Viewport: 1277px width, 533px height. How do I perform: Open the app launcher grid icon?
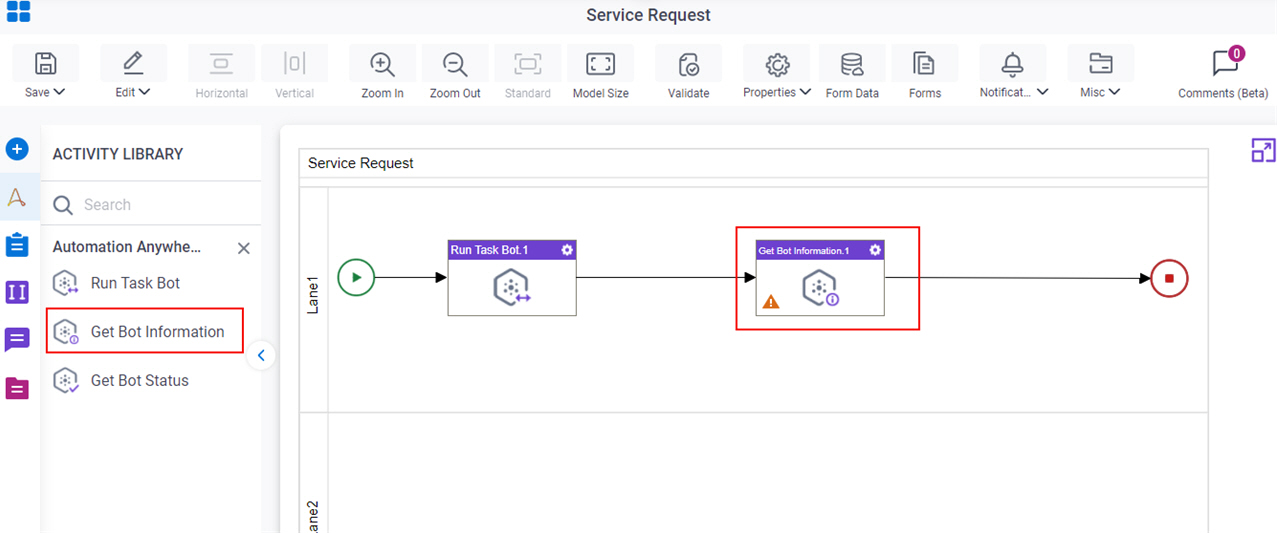click(x=18, y=11)
